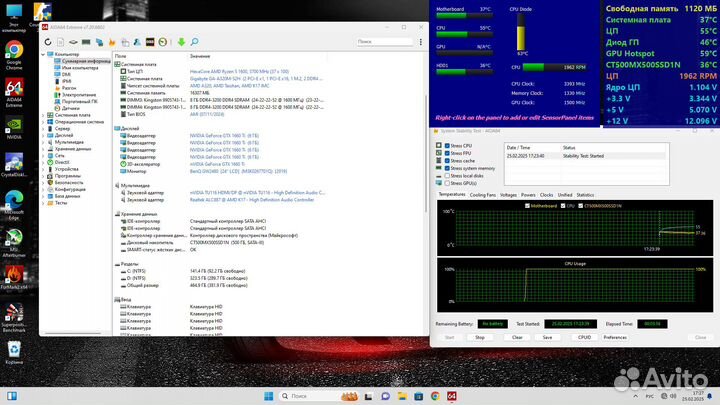This screenshot has height=405, width=720.
Task: Click the Refresh icon in AIDA64 toolbar
Action: click(x=48, y=42)
